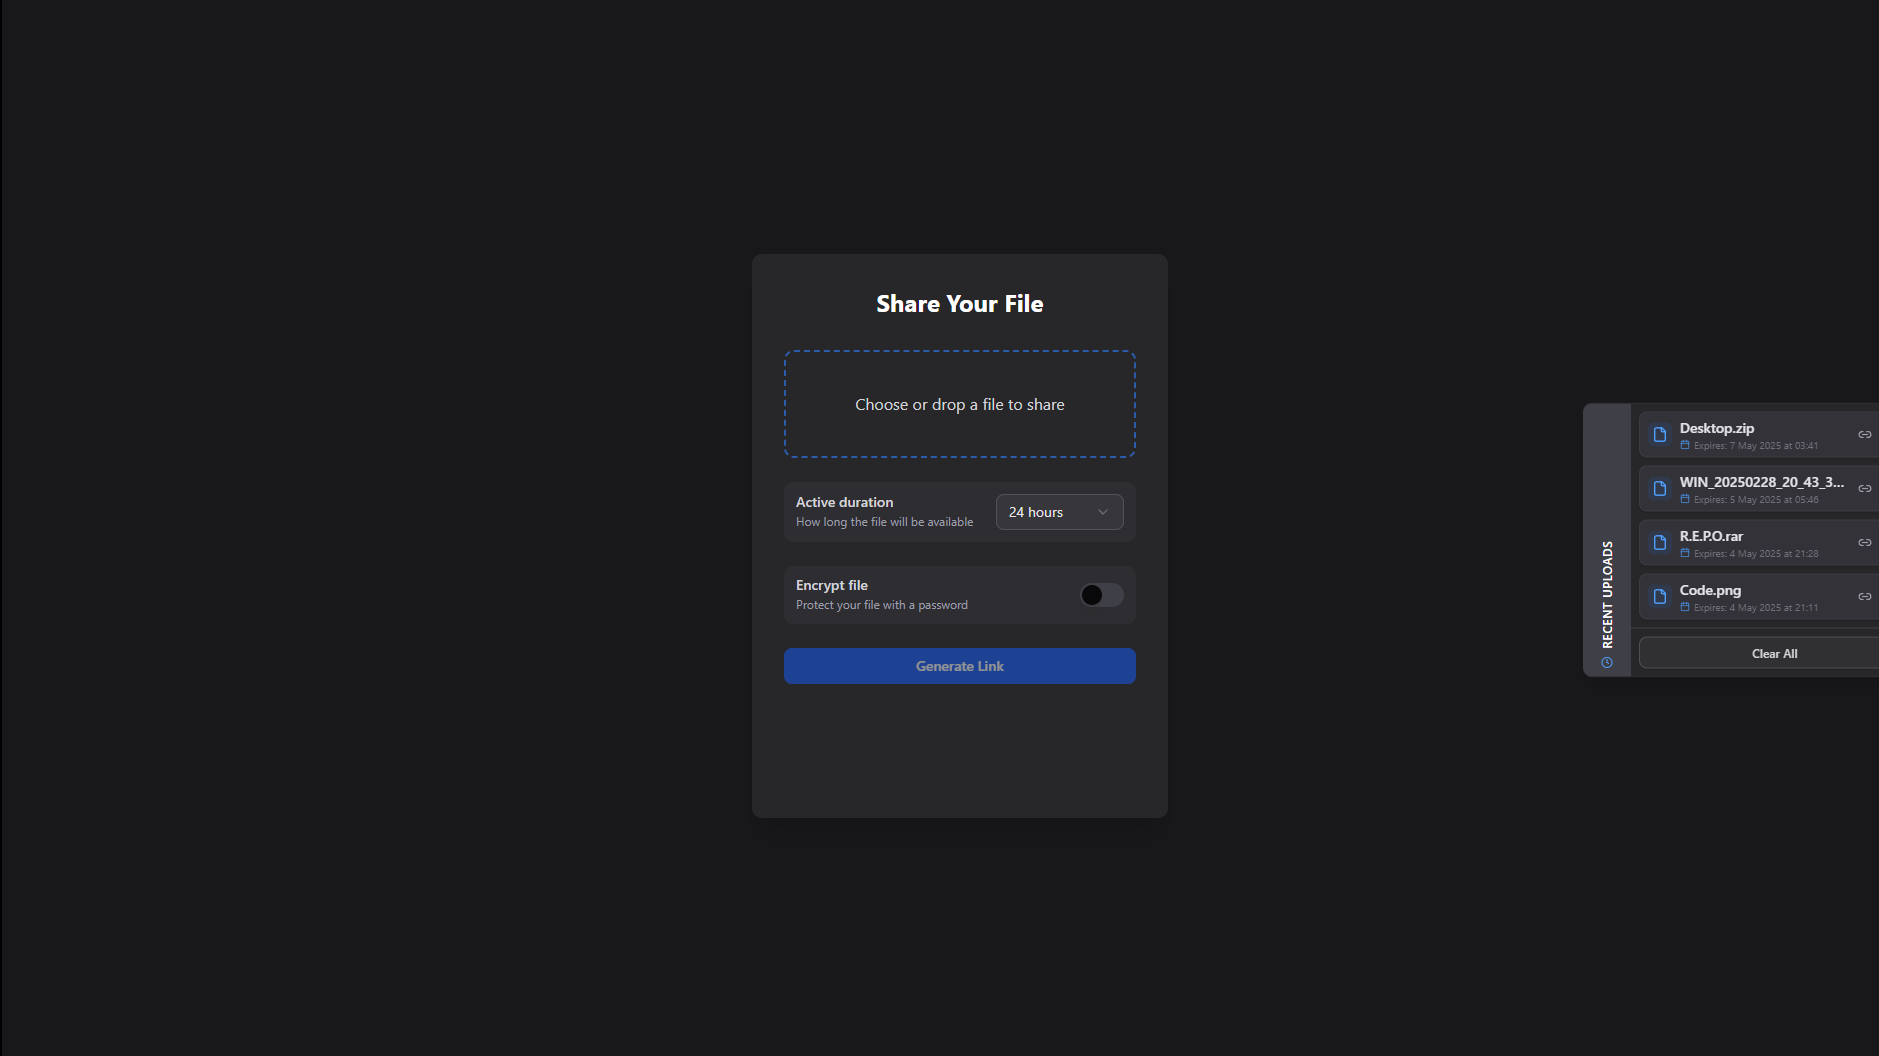Click the clock icon below Recent Uploads
Image resolution: width=1879 pixels, height=1056 pixels.
pyautogui.click(x=1607, y=663)
